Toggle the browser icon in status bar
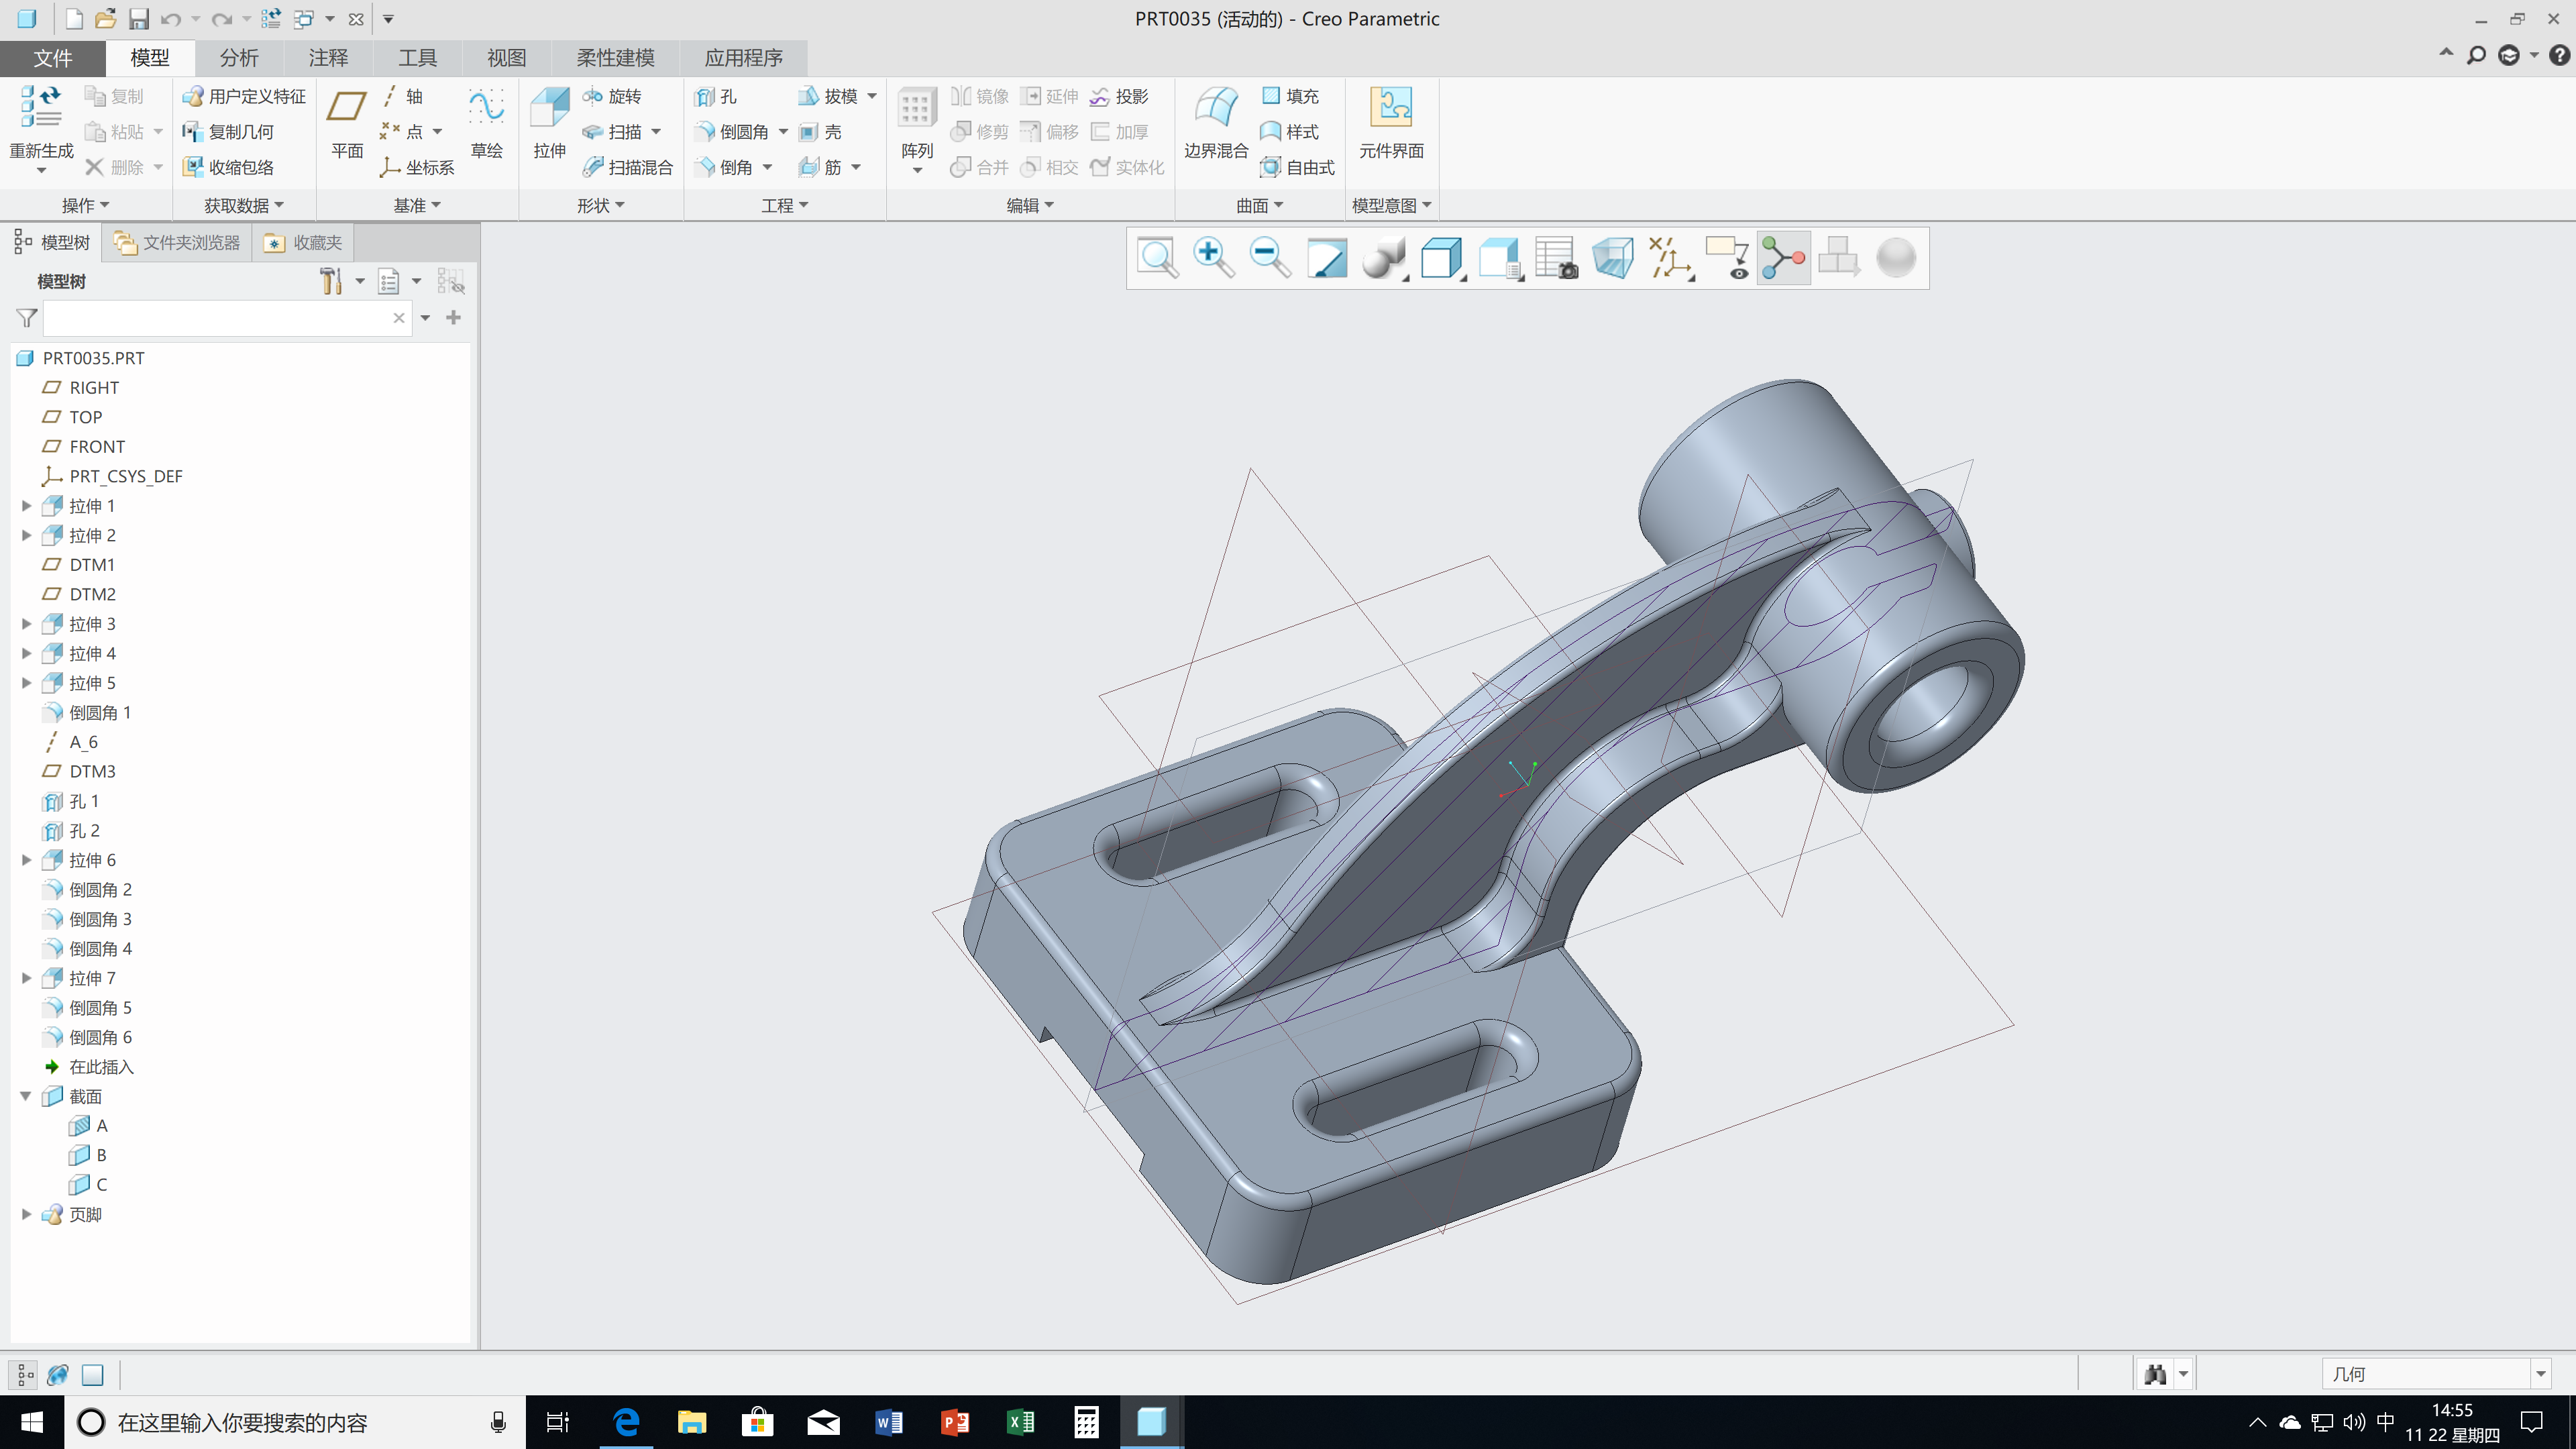Image resolution: width=2576 pixels, height=1449 pixels. 58,1375
